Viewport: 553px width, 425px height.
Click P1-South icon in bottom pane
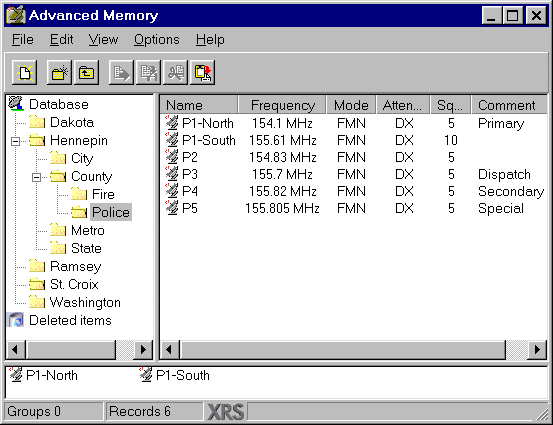tap(146, 375)
